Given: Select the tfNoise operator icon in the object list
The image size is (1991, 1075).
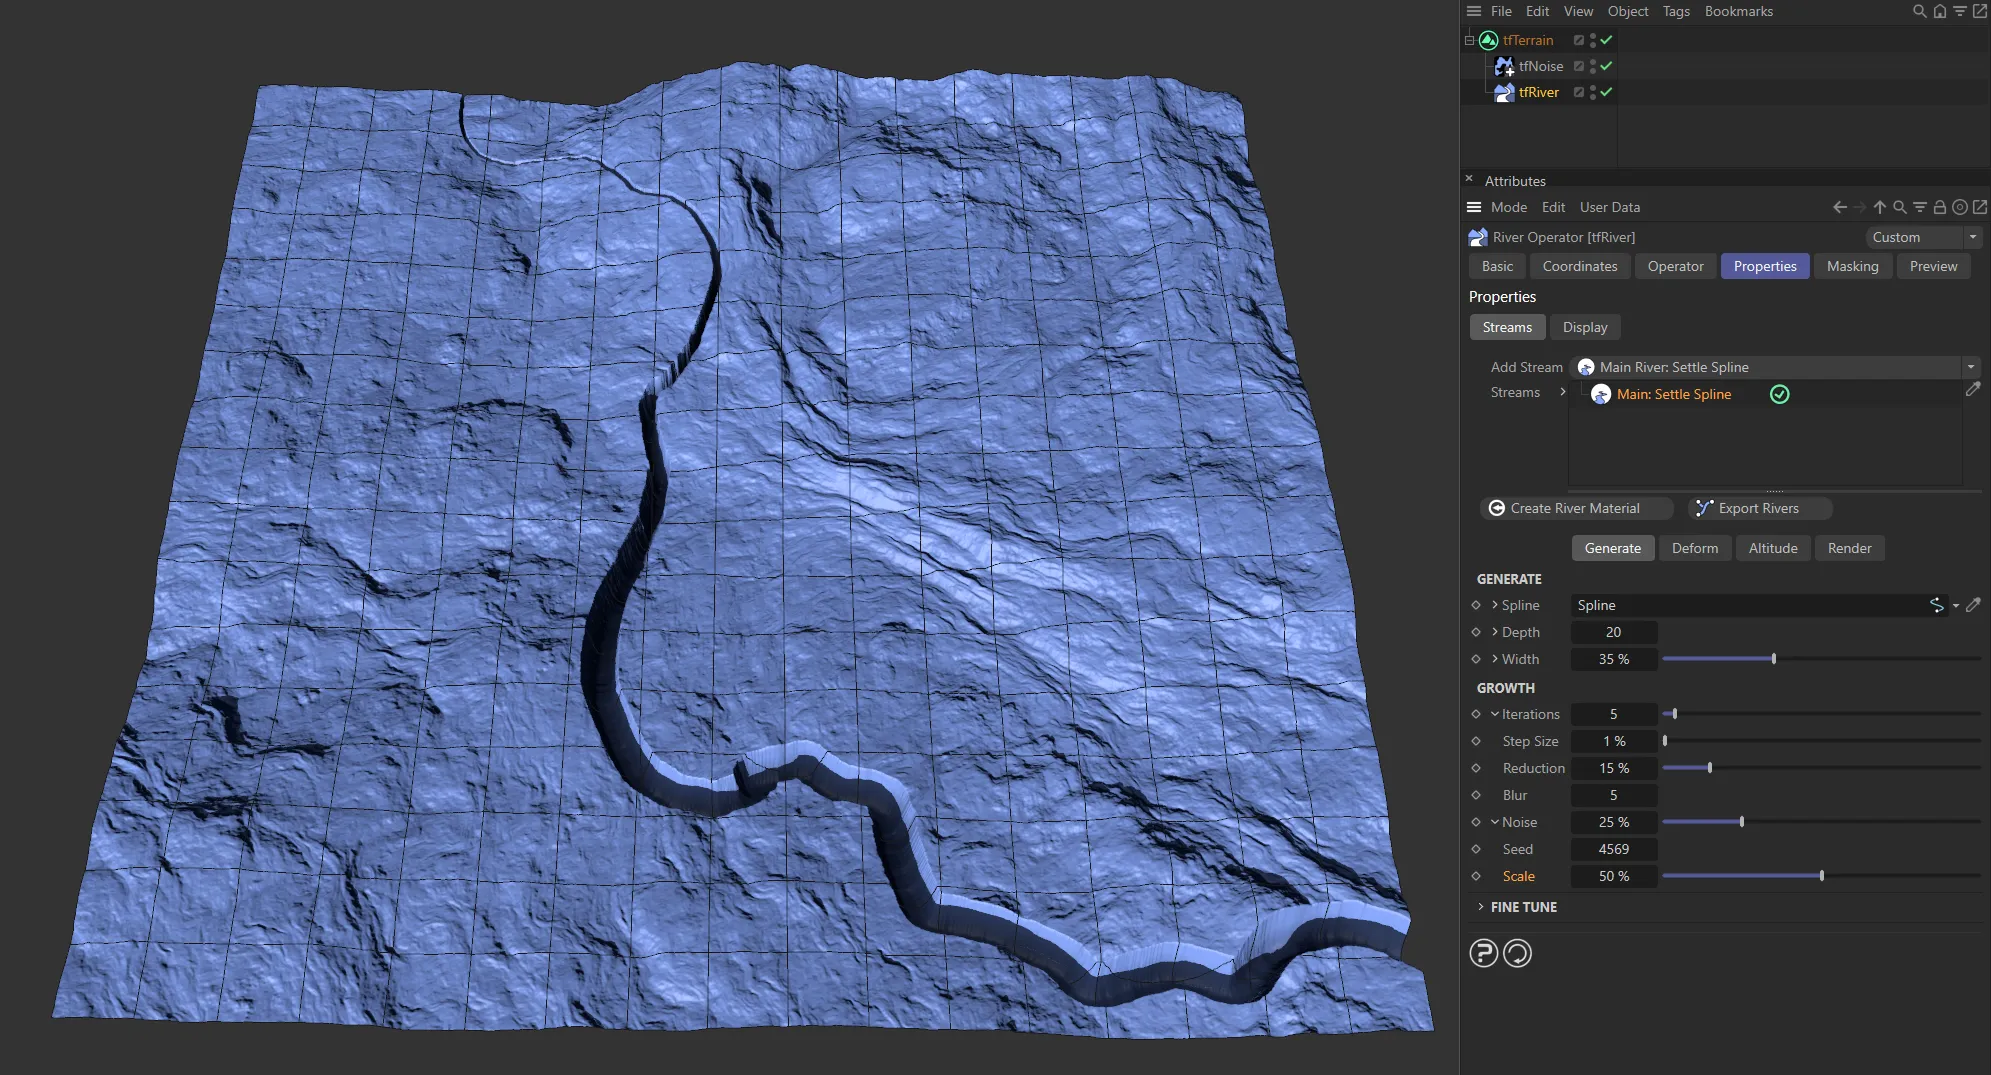Looking at the screenshot, I should pyautogui.click(x=1505, y=66).
